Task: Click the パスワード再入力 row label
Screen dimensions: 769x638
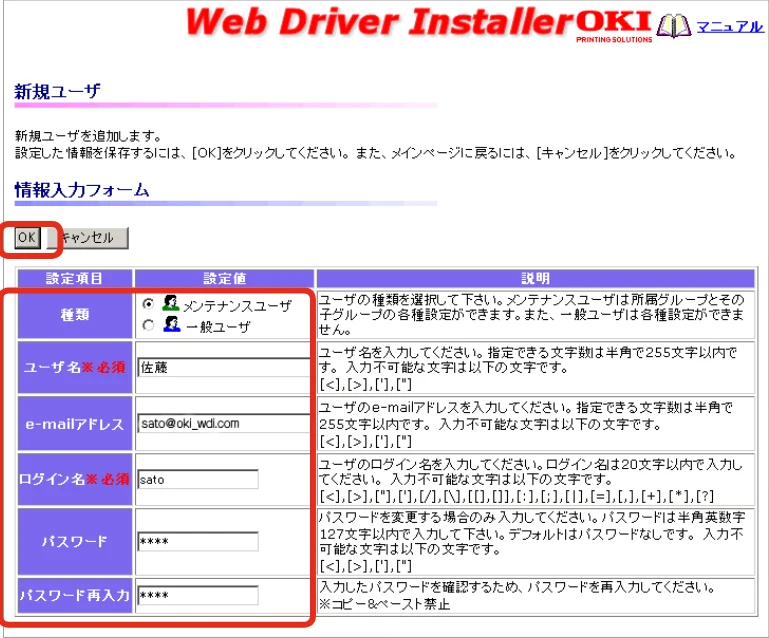Action: click(75, 595)
